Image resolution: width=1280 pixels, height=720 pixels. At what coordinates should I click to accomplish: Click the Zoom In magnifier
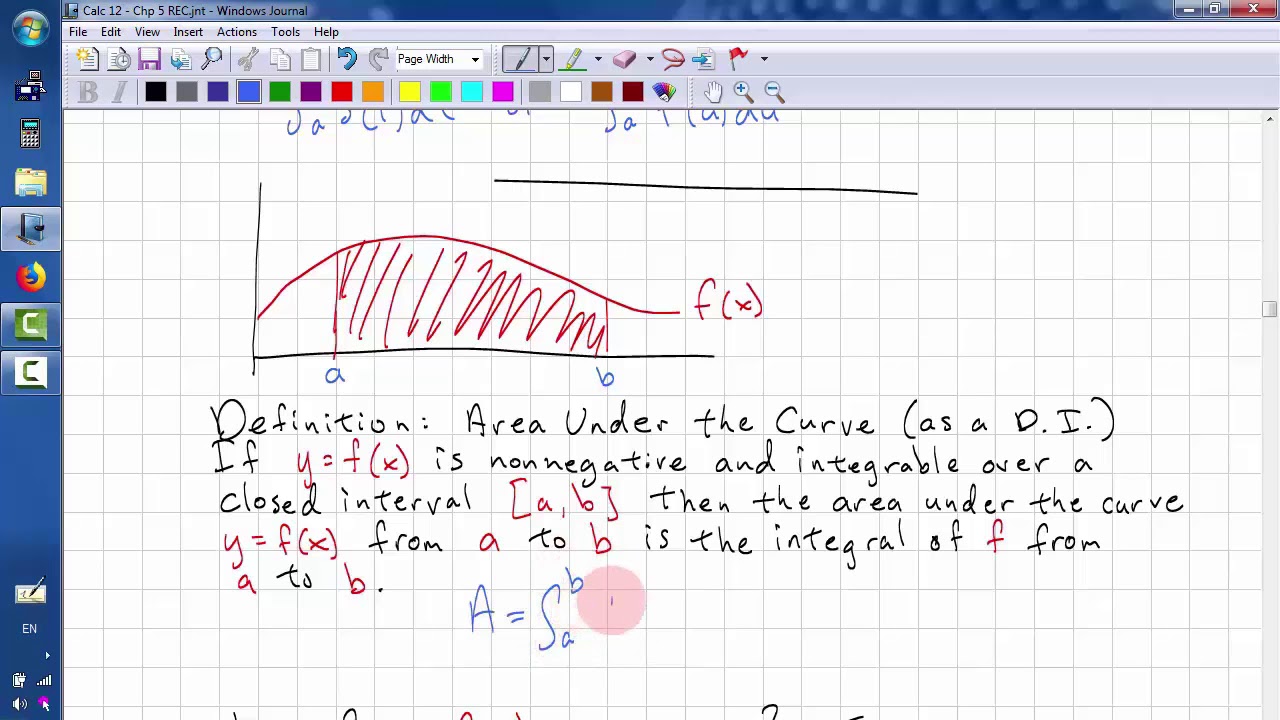[x=743, y=92]
